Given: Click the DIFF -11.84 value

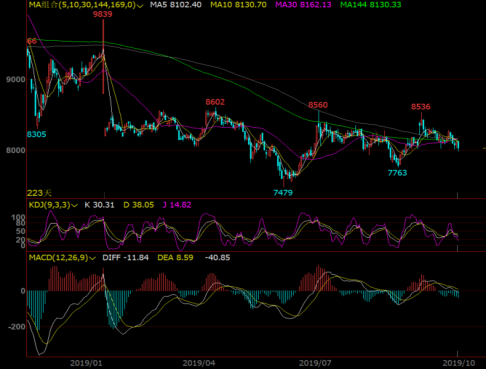Looking at the screenshot, I should pyautogui.click(x=125, y=258).
